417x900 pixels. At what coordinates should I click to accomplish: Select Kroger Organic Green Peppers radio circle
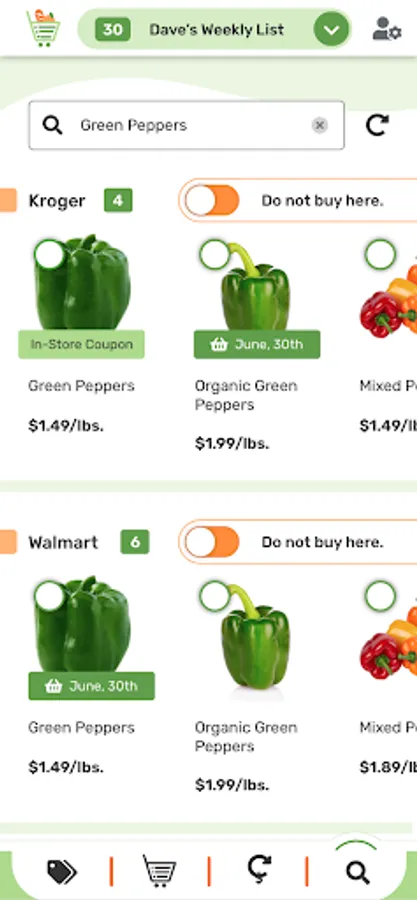pyautogui.click(x=215, y=254)
